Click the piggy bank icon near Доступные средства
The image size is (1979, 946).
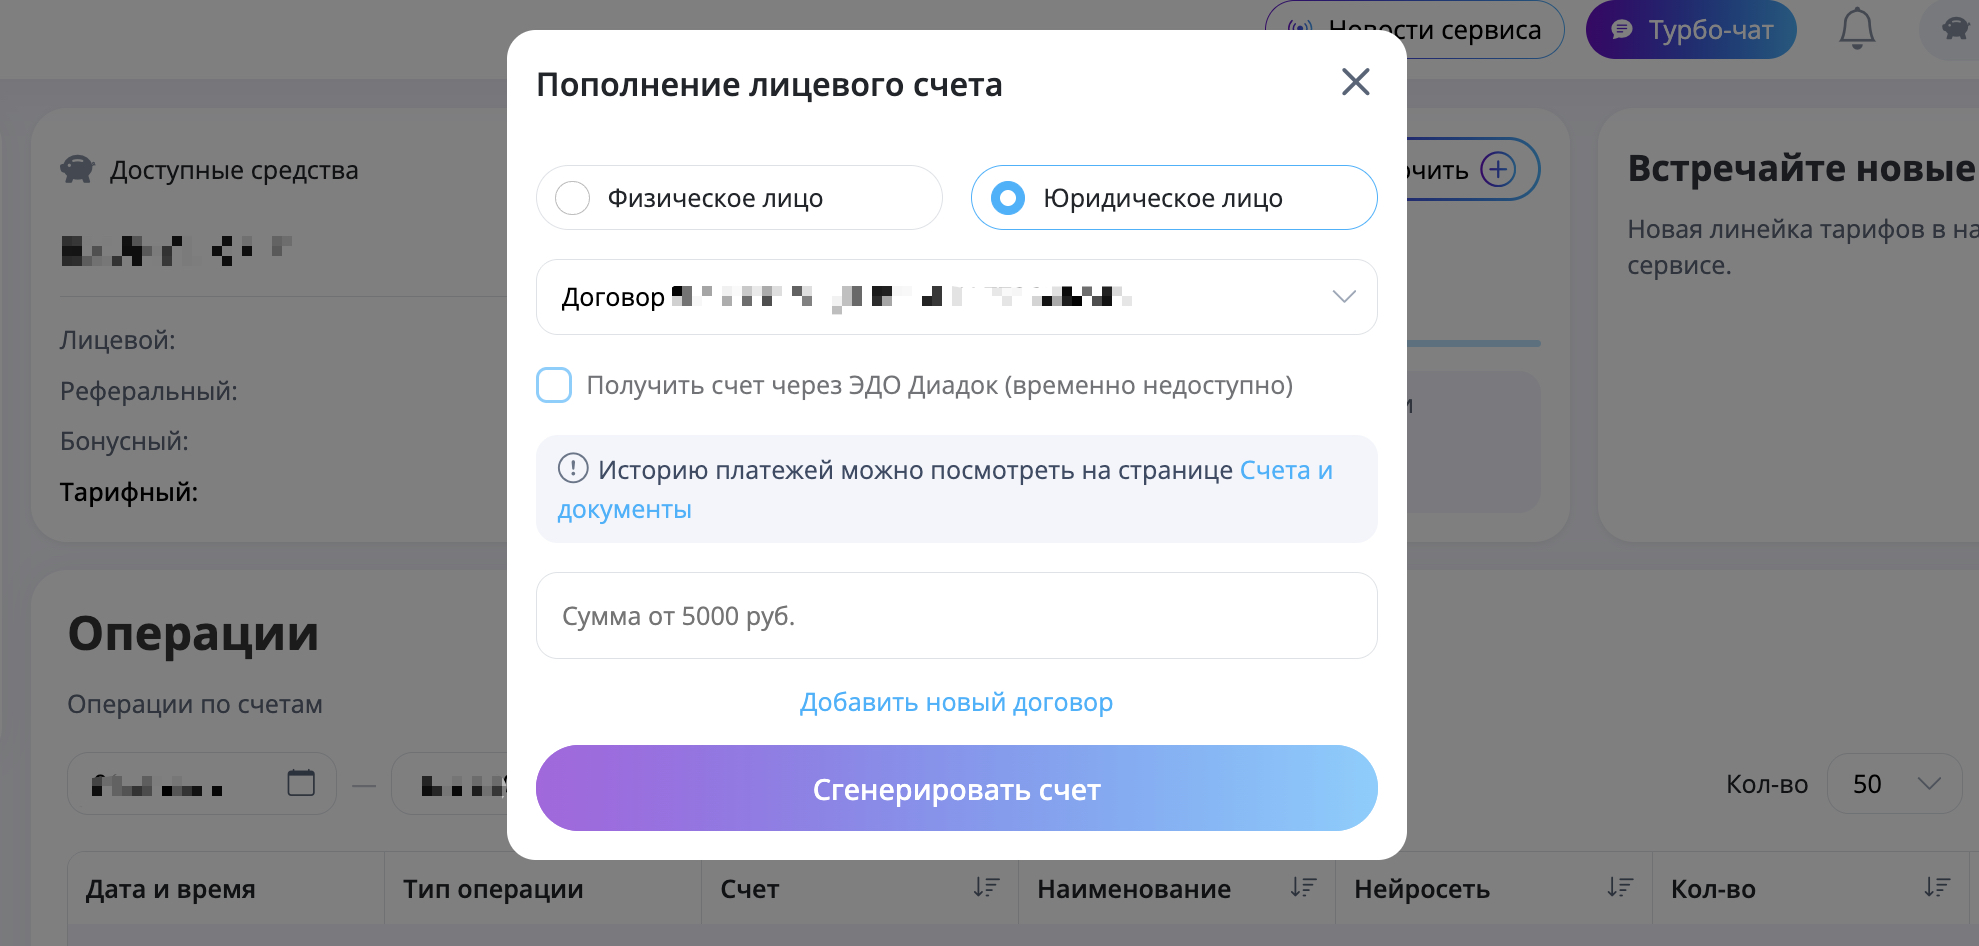pyautogui.click(x=80, y=169)
